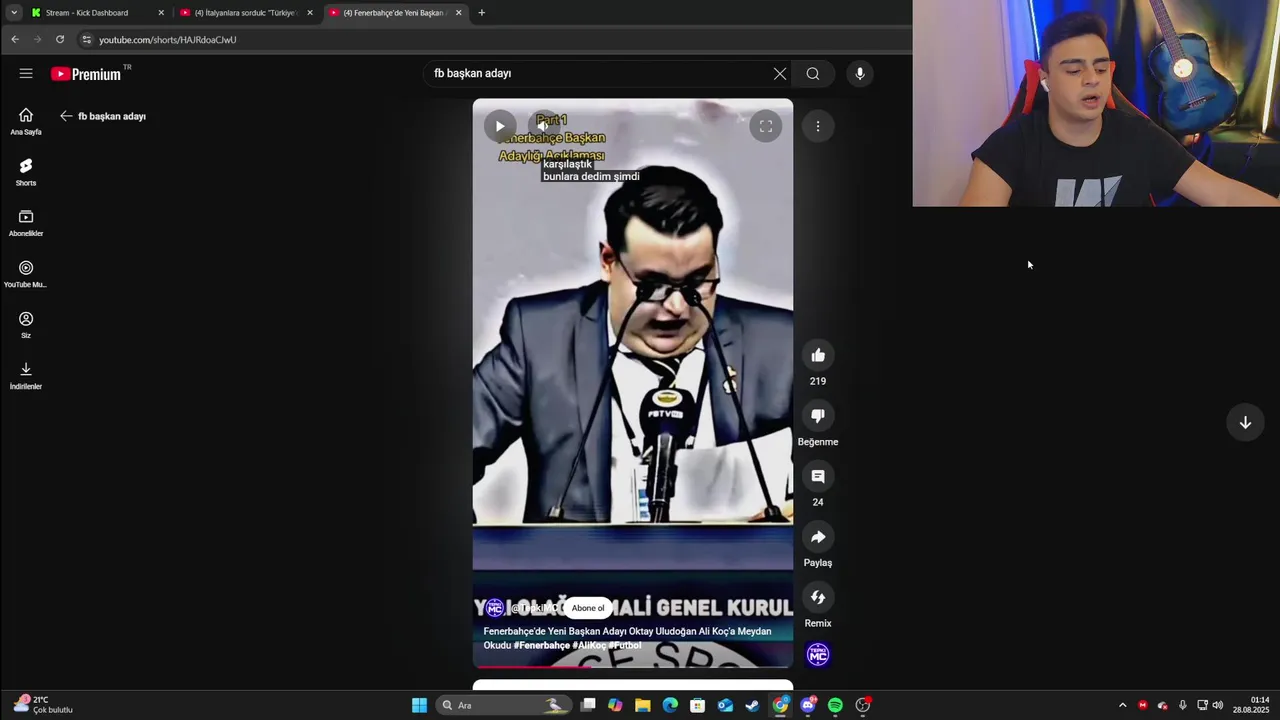Subscribe with Abone ol button
This screenshot has width=1280, height=720.
588,608
